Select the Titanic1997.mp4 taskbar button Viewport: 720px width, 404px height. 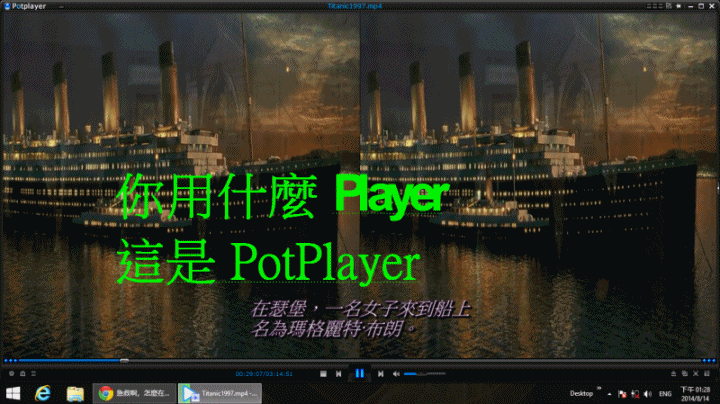coord(220,393)
